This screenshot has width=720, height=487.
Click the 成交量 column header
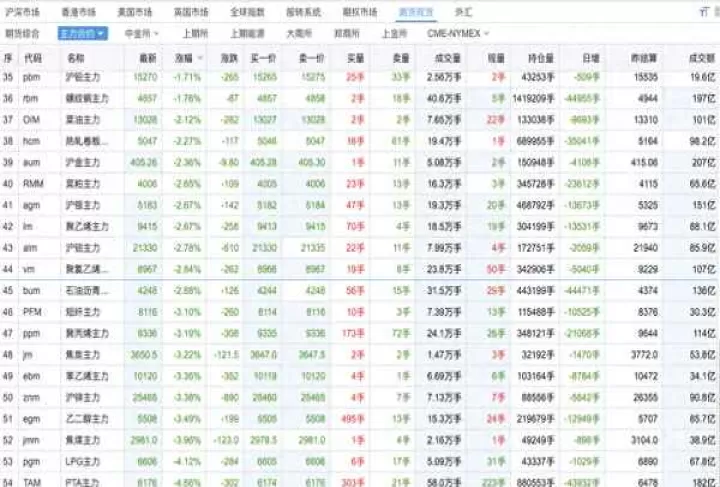448,58
